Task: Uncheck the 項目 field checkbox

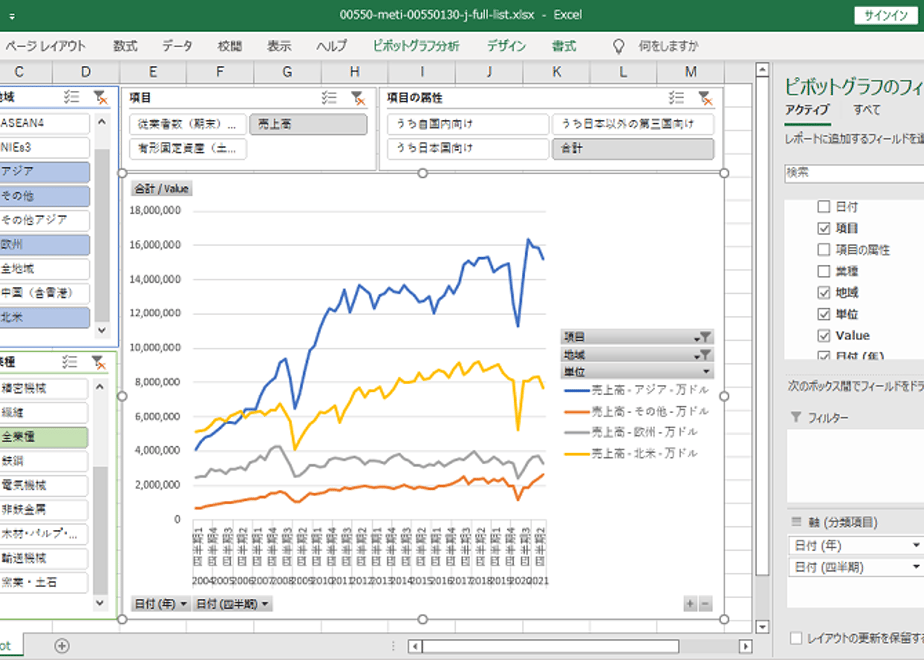Action: tap(824, 228)
